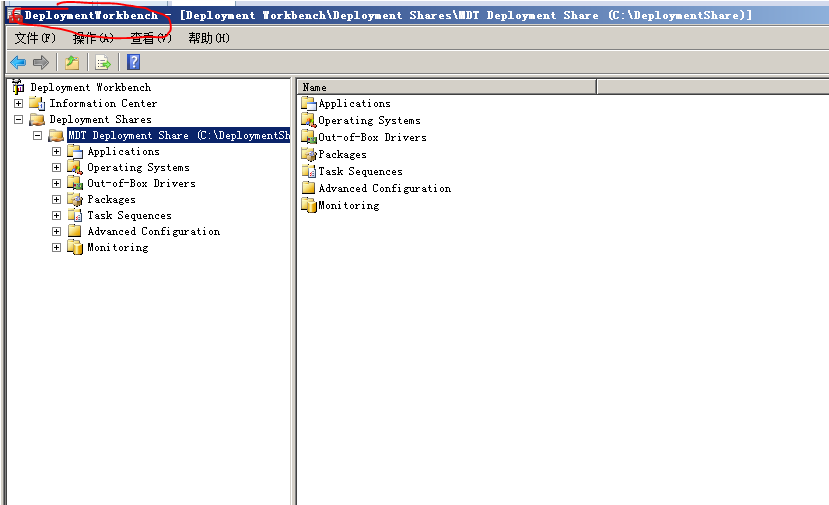Select Task Sequences label in the tree
The width and height of the screenshot is (829, 505).
pos(129,215)
